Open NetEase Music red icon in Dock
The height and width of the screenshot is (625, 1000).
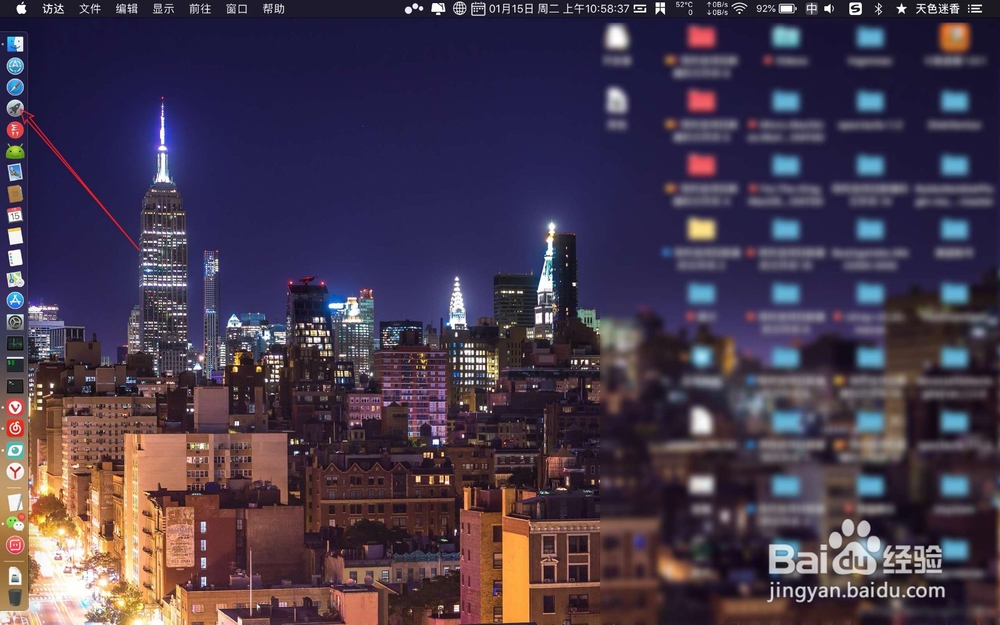click(15, 429)
